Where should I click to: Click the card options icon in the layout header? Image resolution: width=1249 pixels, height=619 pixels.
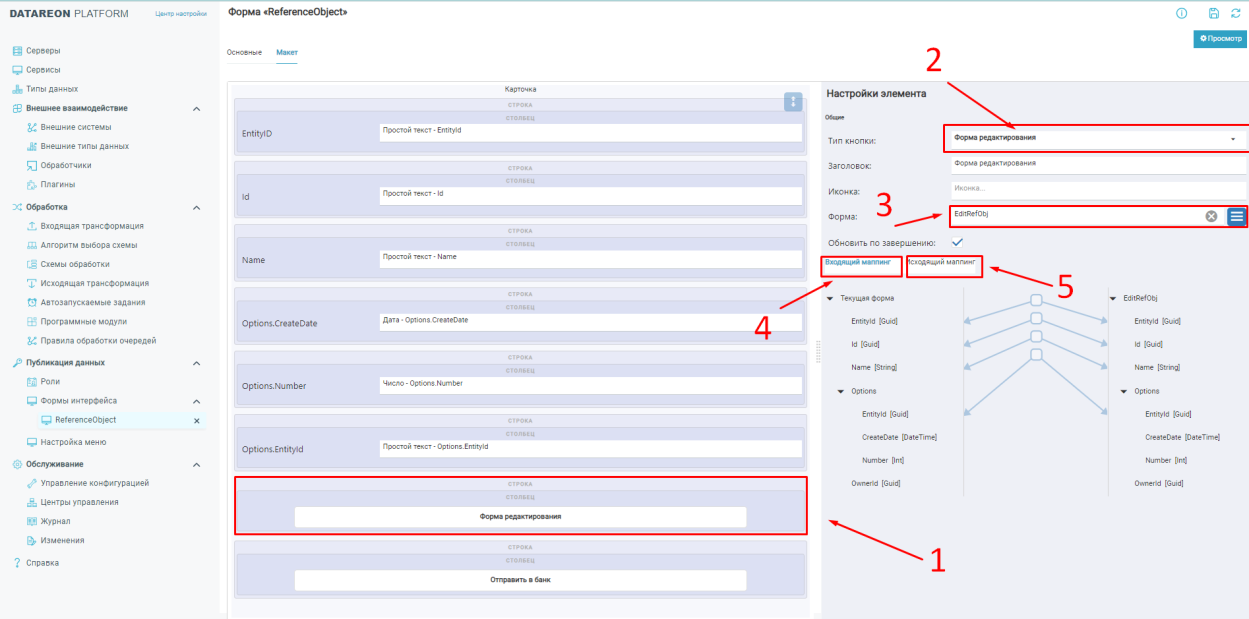pos(792,102)
